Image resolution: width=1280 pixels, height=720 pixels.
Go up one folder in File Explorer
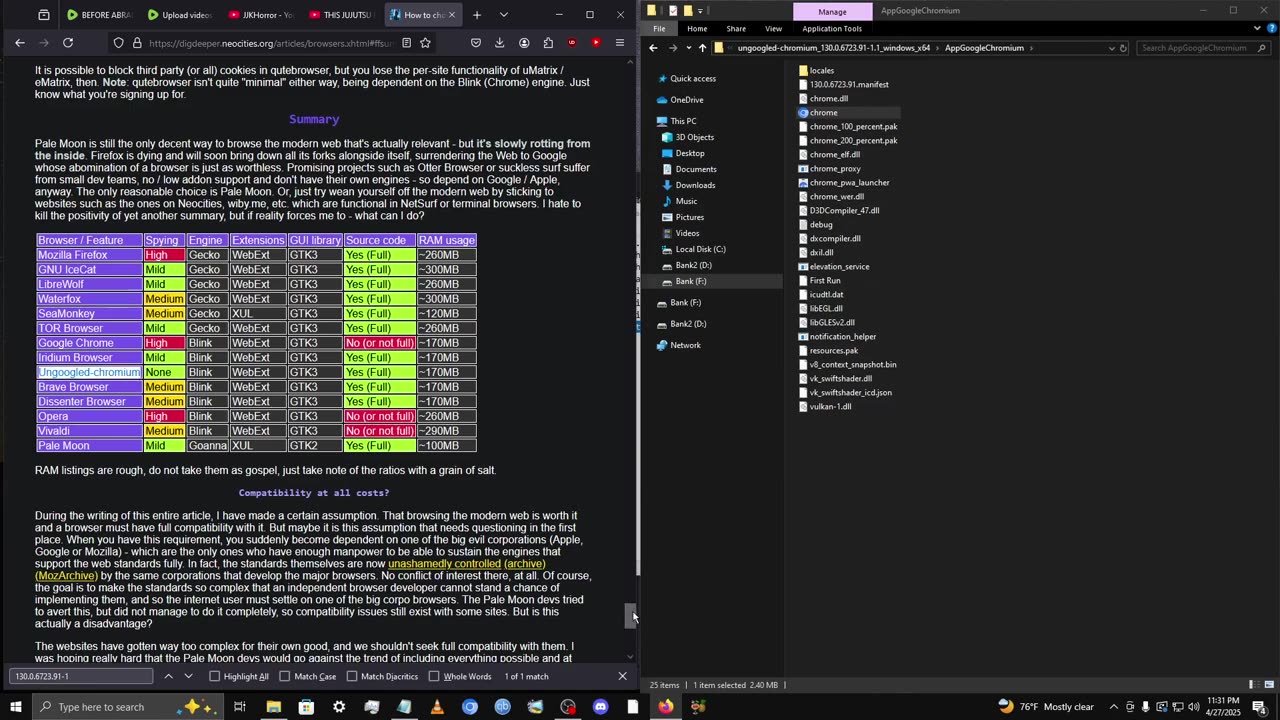[702, 48]
